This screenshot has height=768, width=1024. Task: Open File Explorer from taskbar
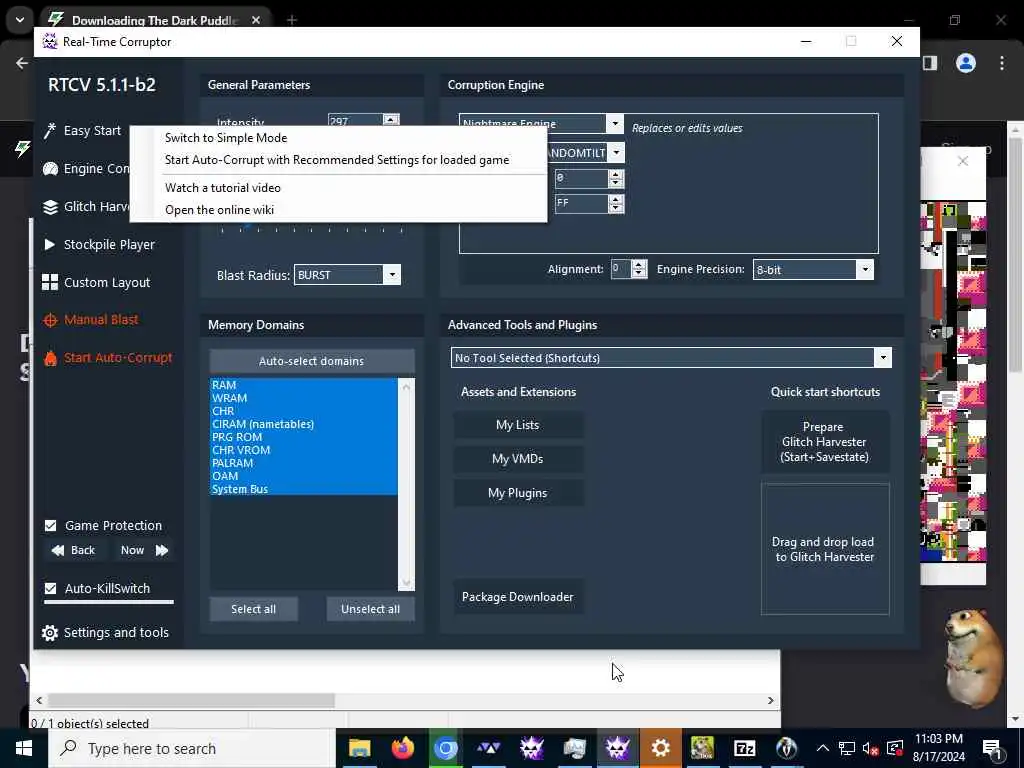pos(359,748)
